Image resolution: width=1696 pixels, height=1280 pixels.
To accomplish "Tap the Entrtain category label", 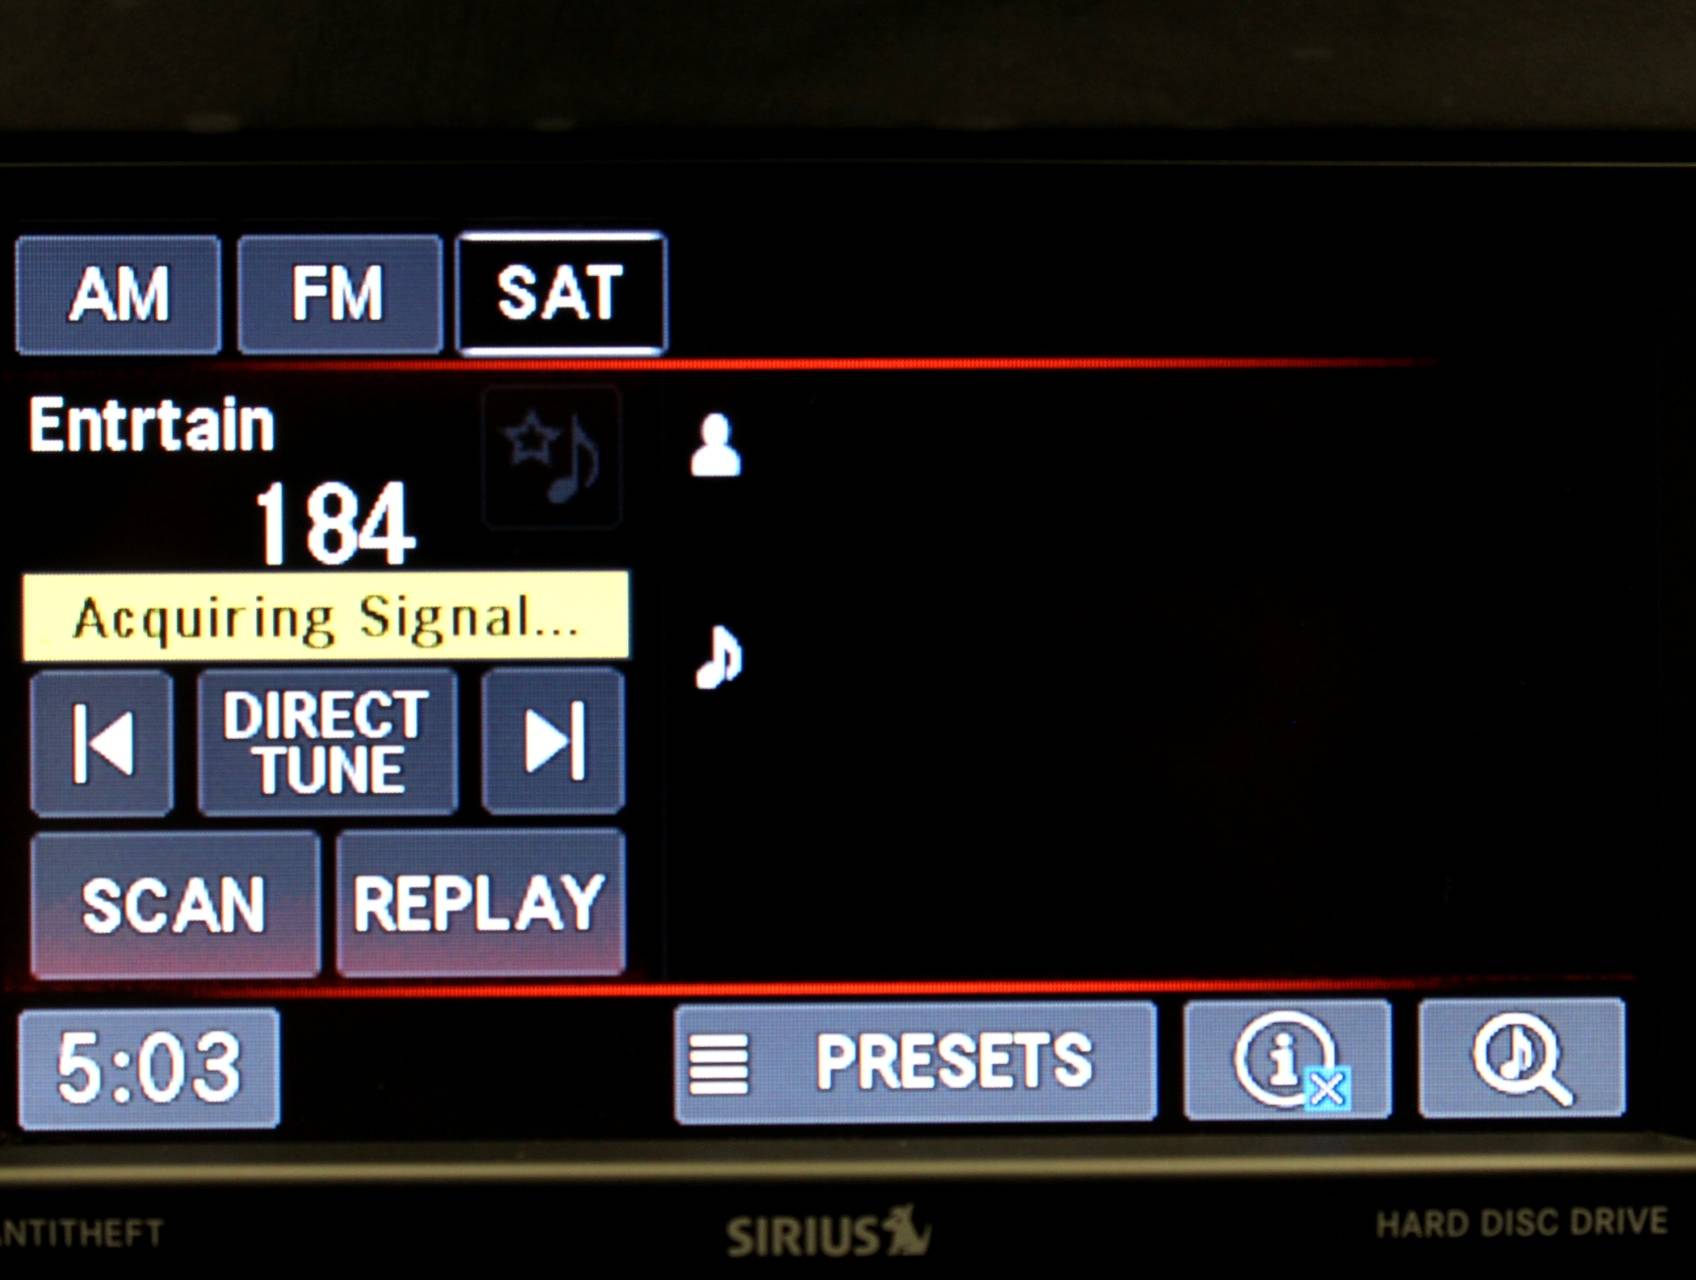I will 152,425.
